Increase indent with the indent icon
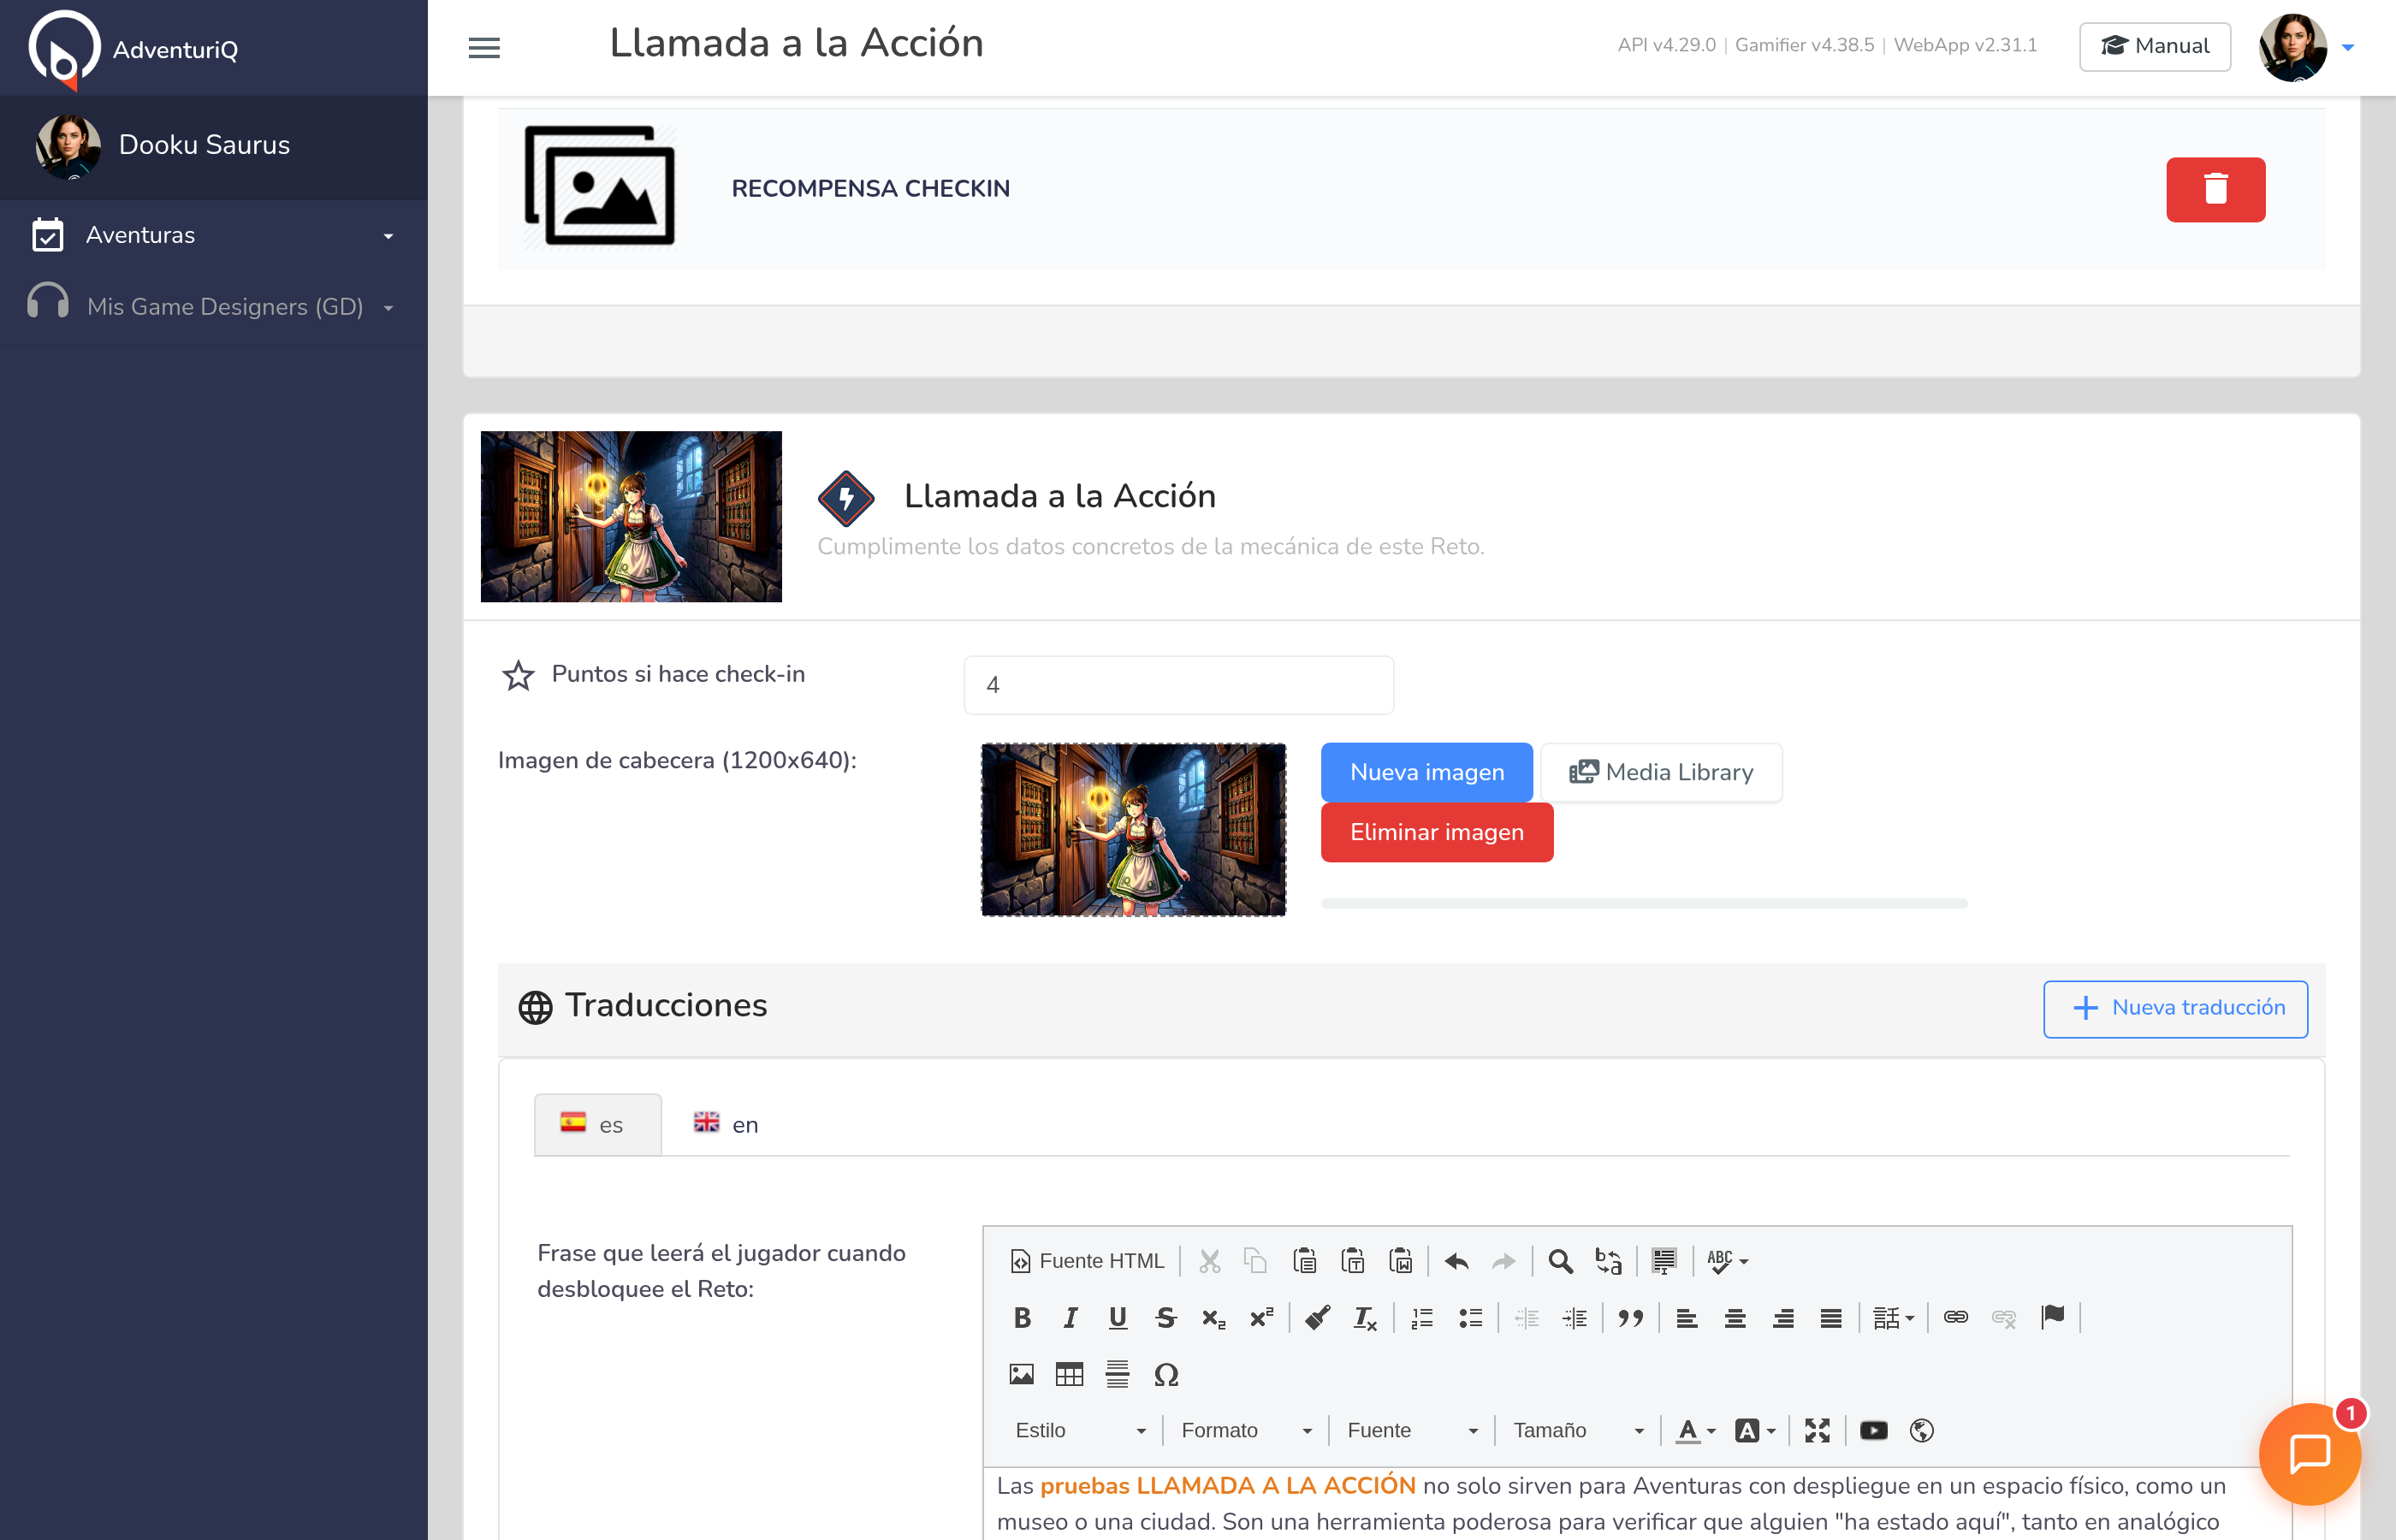2396x1540 pixels. pos(1575,1318)
